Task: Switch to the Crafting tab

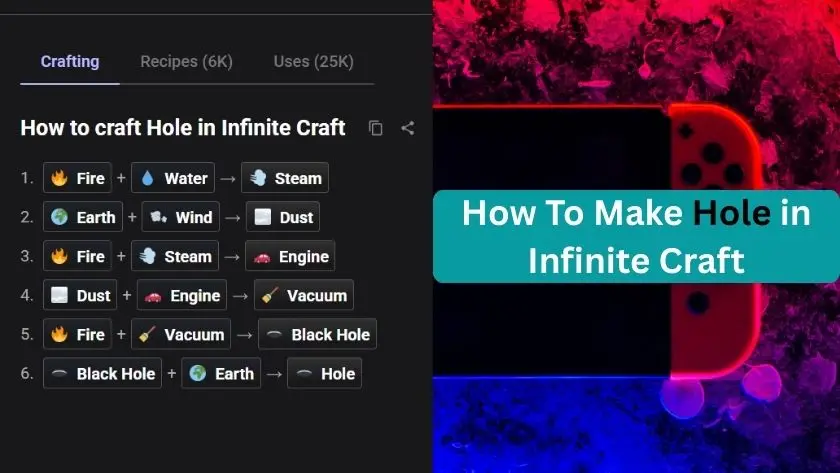Action: [70, 62]
